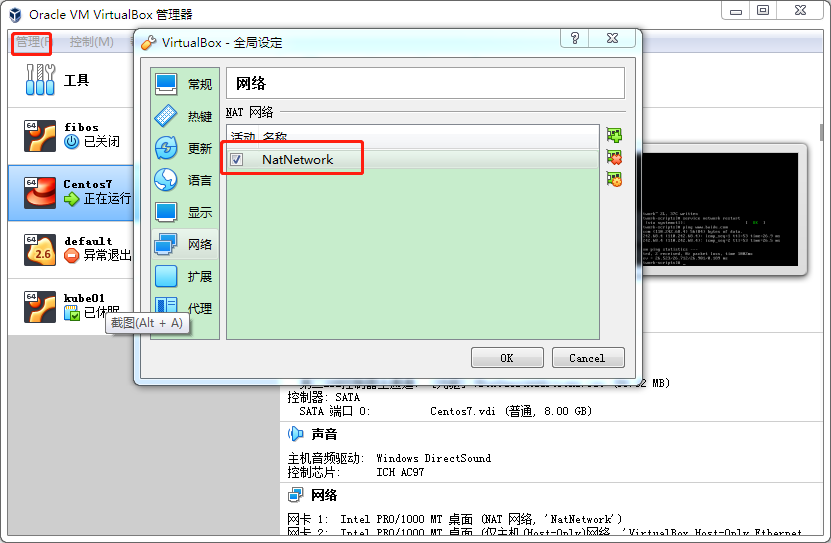Click the globe icon for language settings
Screen dimensions: 831x543
coord(166,180)
